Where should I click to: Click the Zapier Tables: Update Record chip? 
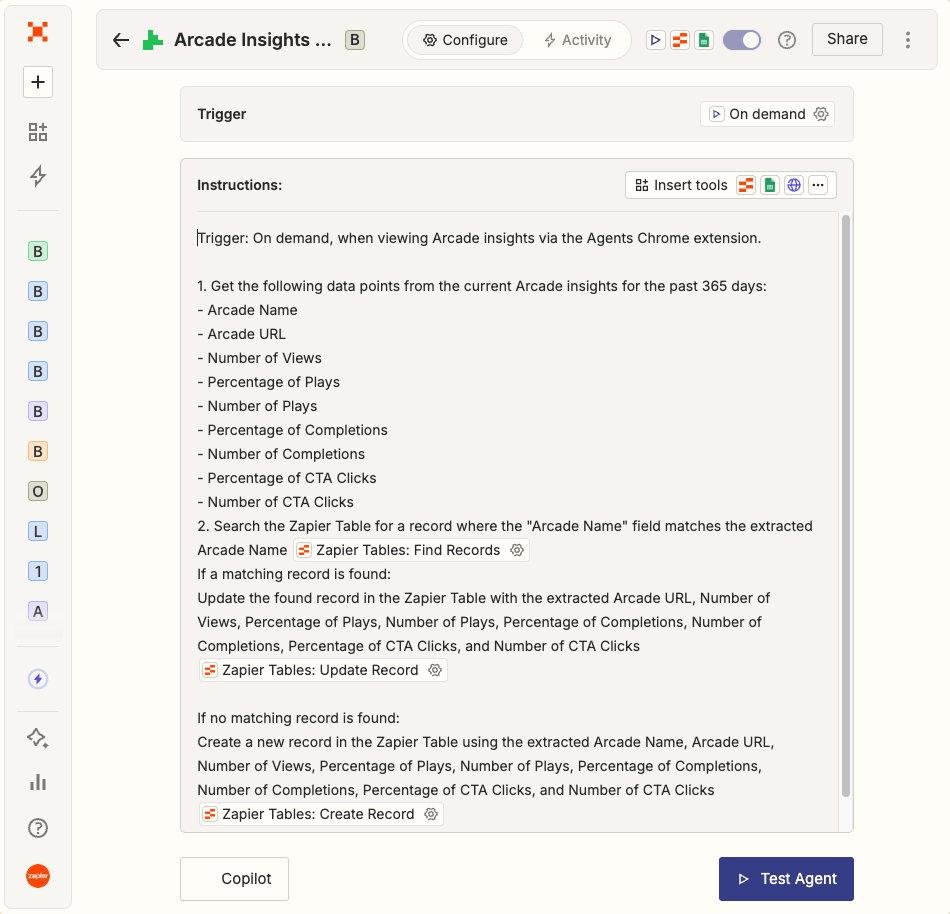coord(323,670)
